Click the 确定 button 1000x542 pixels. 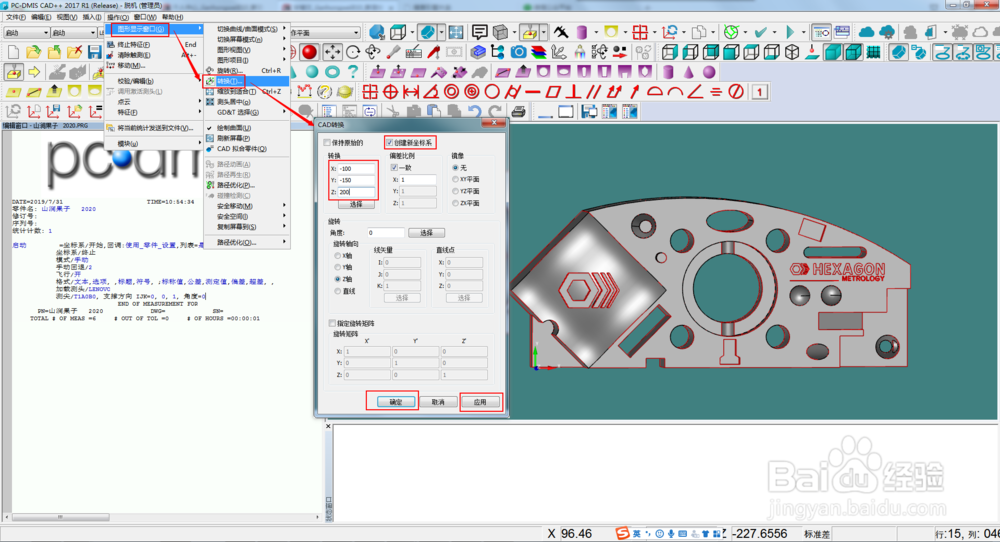[x=395, y=402]
